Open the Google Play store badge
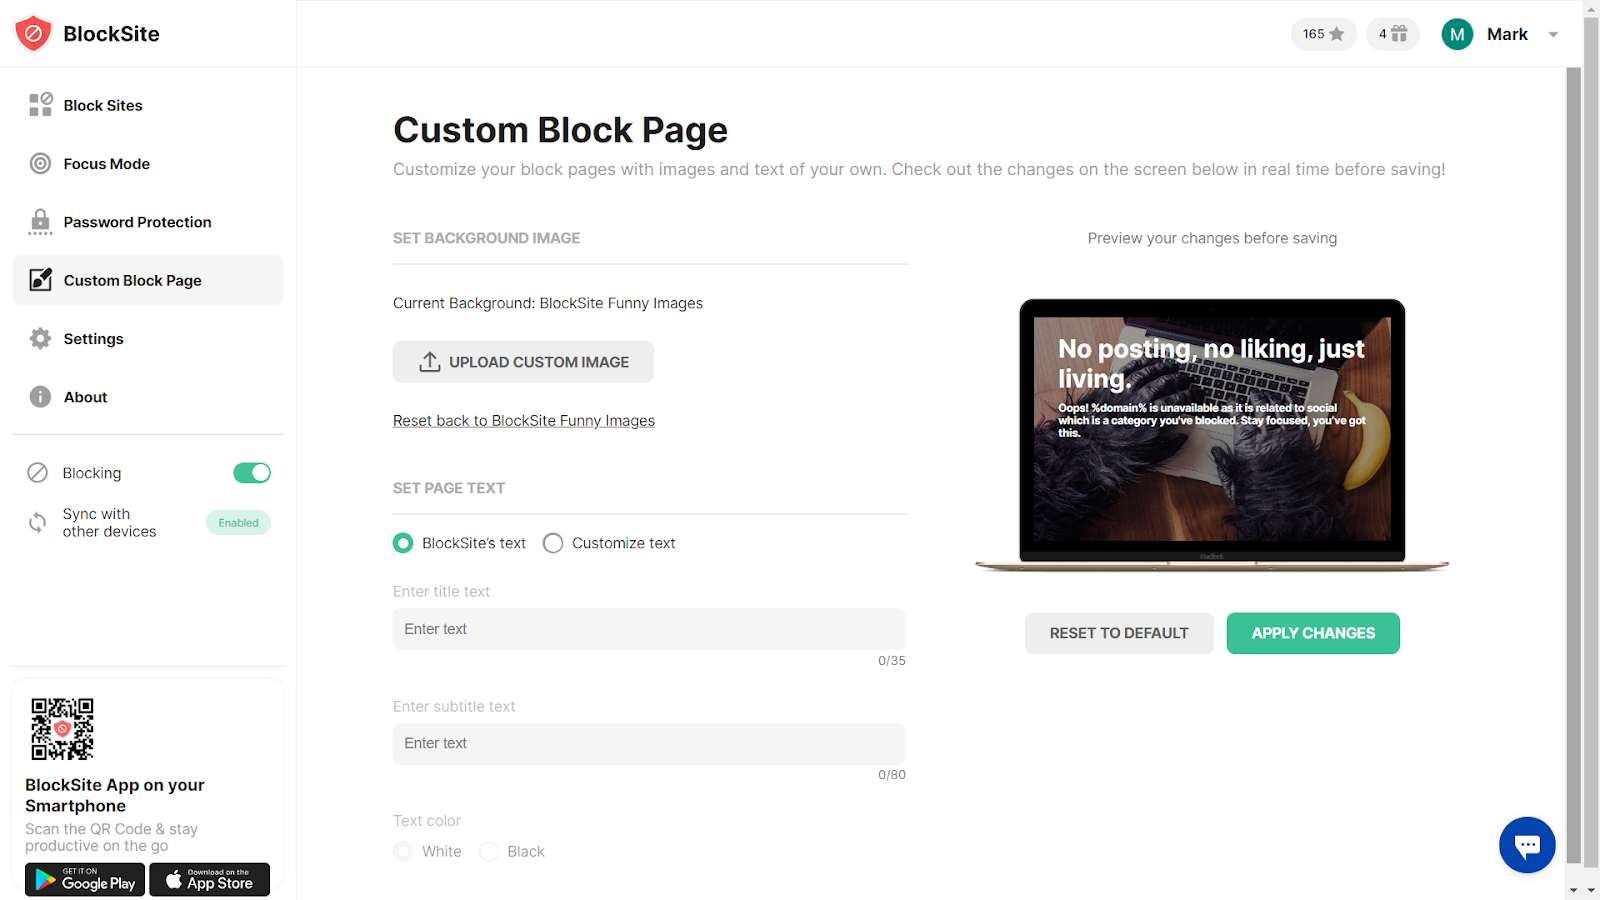1600x900 pixels. 85,880
